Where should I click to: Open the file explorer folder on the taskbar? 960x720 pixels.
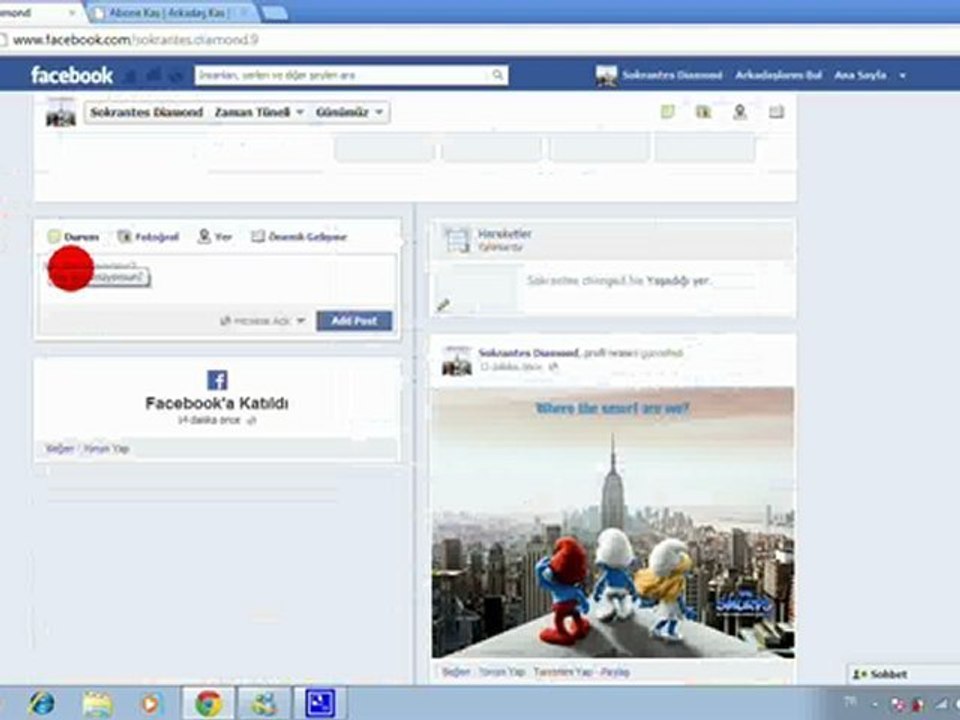point(98,703)
